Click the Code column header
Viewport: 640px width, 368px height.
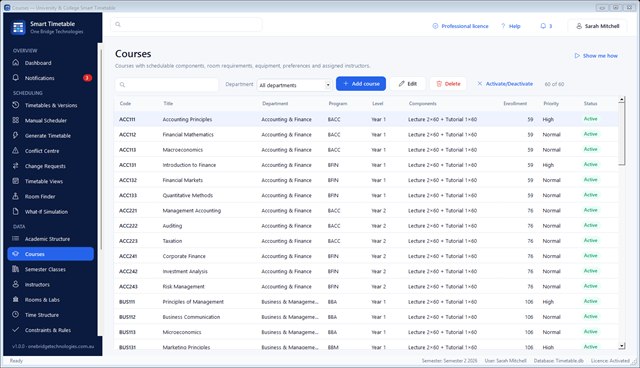pos(125,103)
